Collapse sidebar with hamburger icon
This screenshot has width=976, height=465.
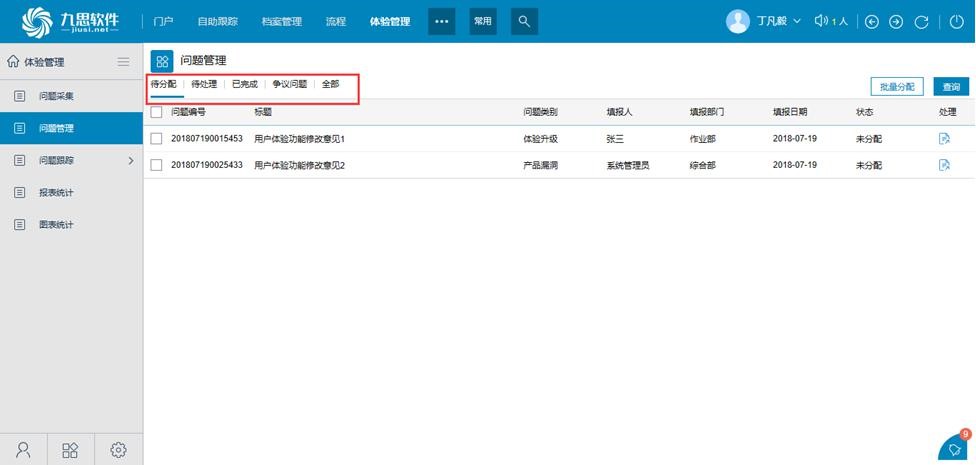pos(124,62)
